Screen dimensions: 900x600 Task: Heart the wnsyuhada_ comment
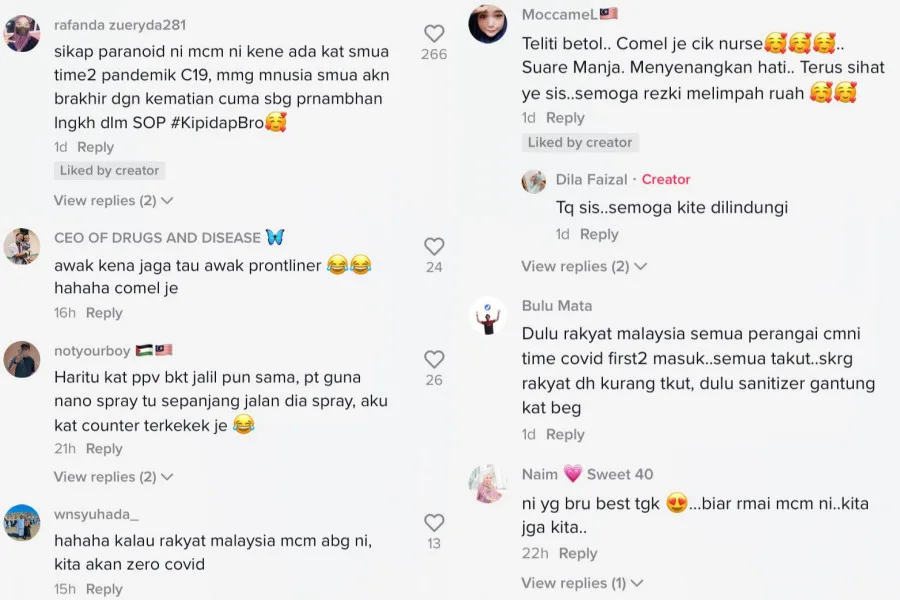pyautogui.click(x=434, y=522)
